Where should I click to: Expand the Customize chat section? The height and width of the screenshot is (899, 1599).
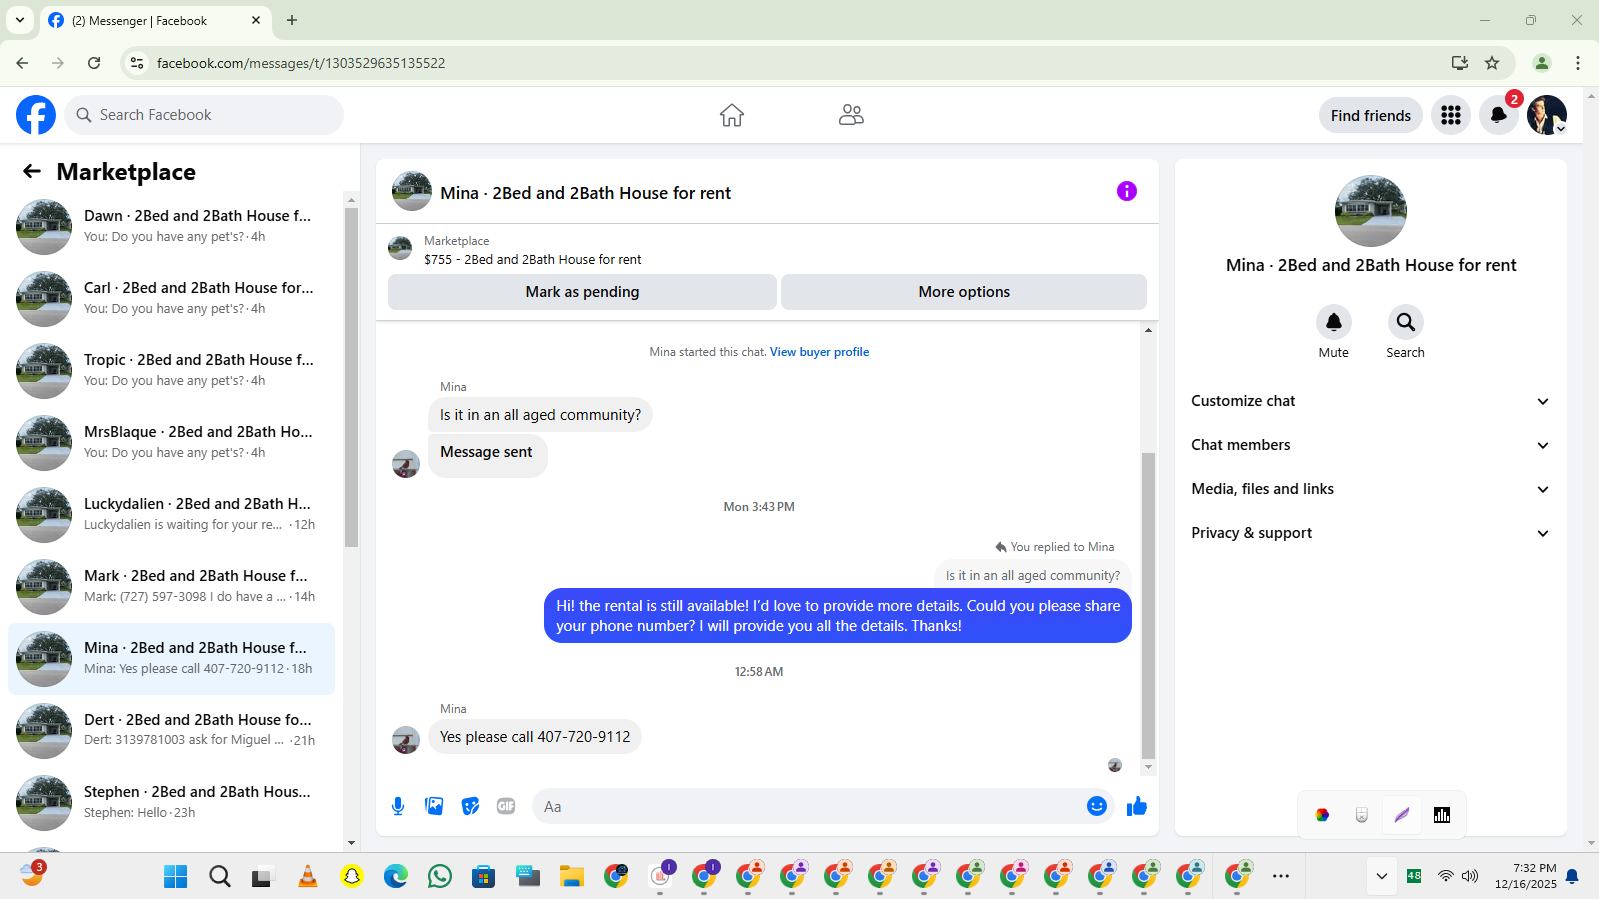click(1371, 401)
